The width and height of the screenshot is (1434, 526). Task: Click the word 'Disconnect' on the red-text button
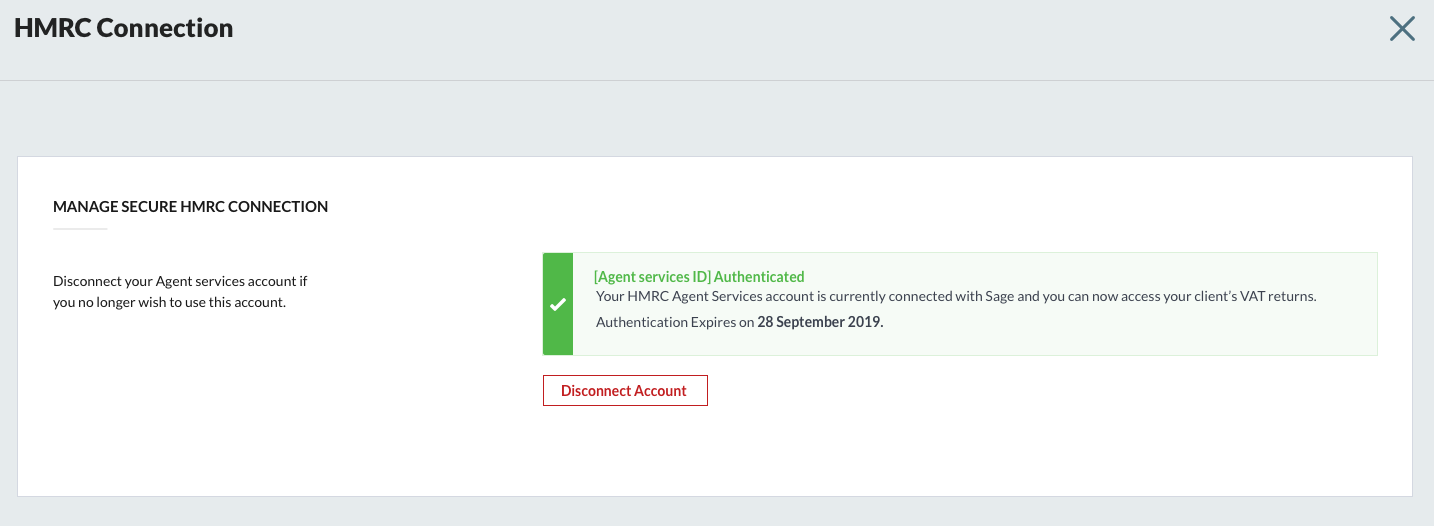(x=596, y=391)
